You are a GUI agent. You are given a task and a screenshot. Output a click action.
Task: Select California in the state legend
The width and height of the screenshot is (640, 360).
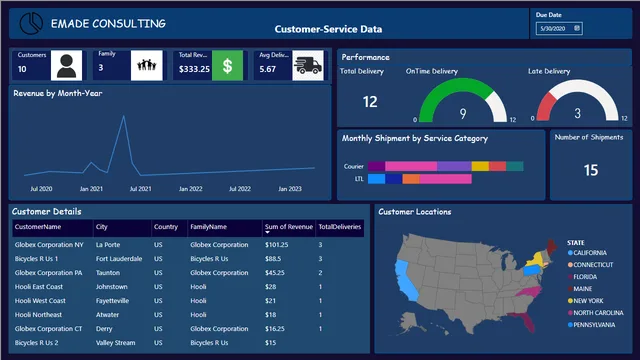[x=587, y=253]
